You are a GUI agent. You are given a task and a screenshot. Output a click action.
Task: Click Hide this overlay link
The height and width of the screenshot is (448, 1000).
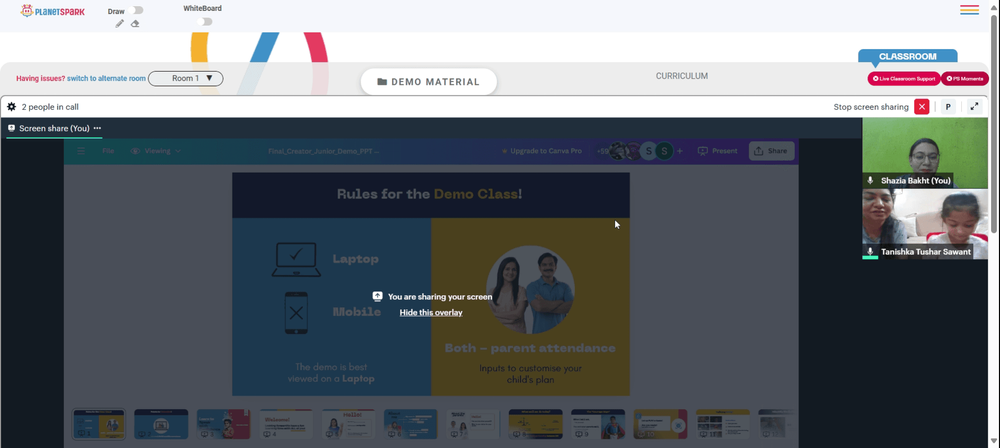(x=431, y=313)
